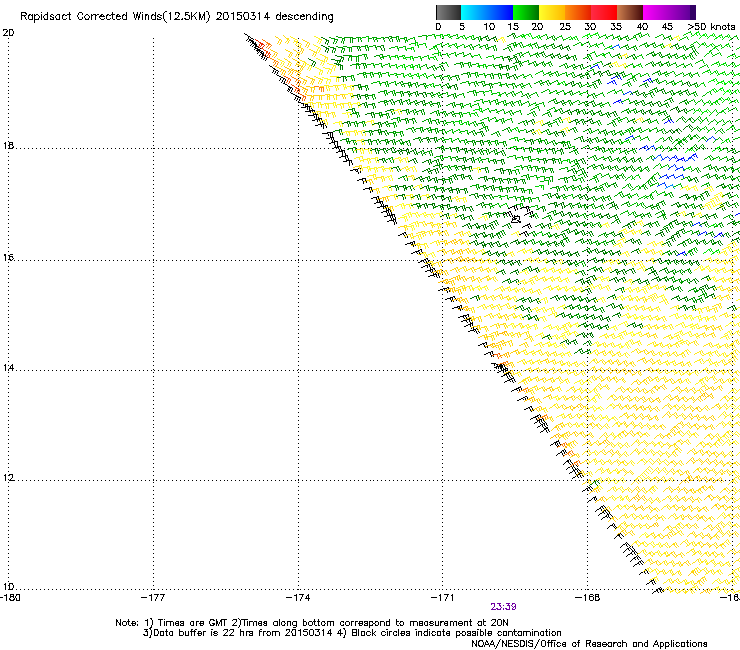The width and height of the screenshot is (740, 650).
Task: Click the latitude label 18
Action: (x=8, y=145)
